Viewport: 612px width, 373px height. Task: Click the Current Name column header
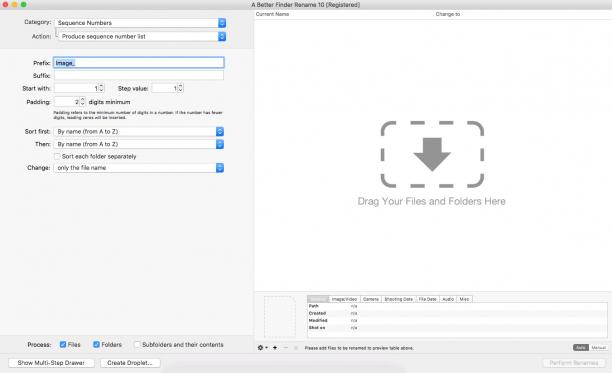click(272, 14)
